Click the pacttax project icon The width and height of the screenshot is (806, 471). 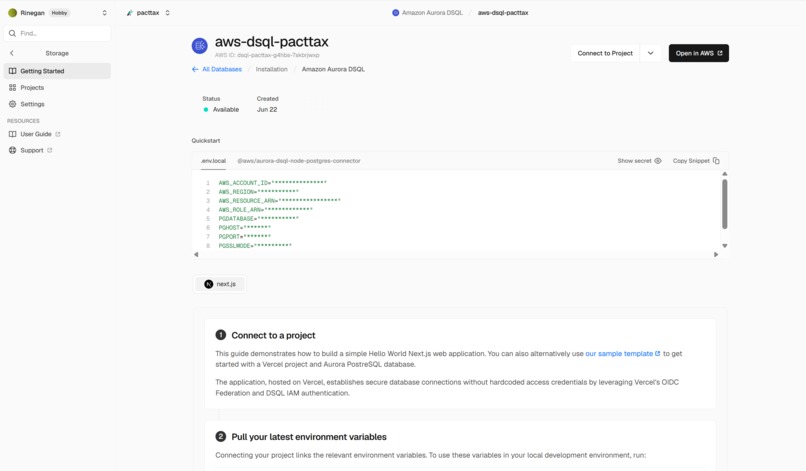[130, 13]
